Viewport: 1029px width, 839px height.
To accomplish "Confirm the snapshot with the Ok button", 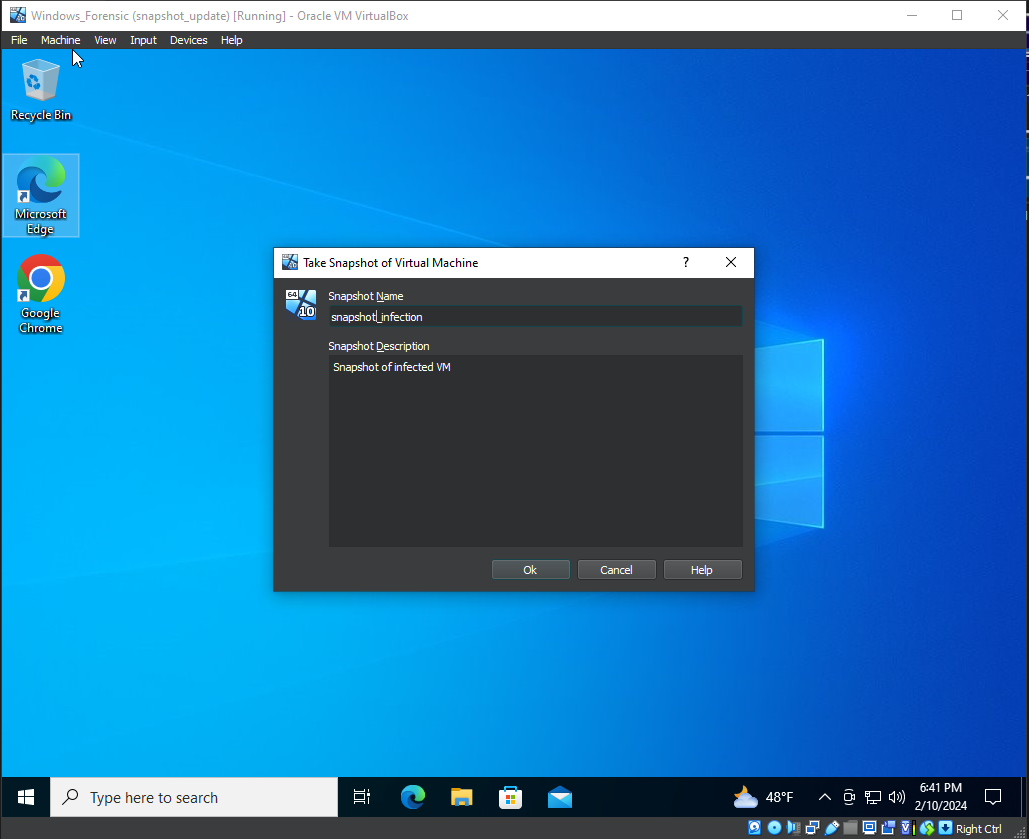I will (x=530, y=570).
